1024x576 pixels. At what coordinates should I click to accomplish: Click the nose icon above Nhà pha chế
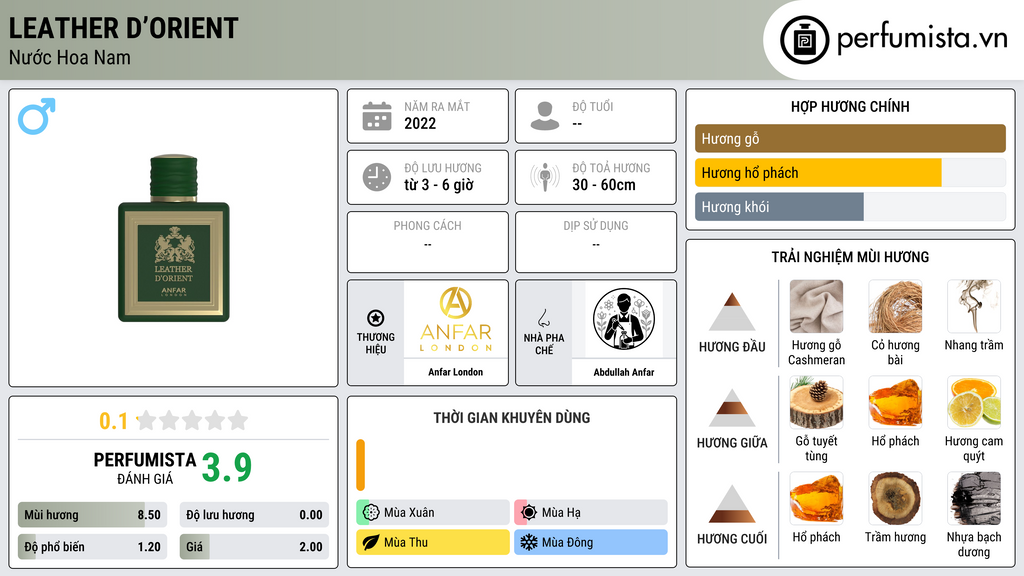coord(543,318)
